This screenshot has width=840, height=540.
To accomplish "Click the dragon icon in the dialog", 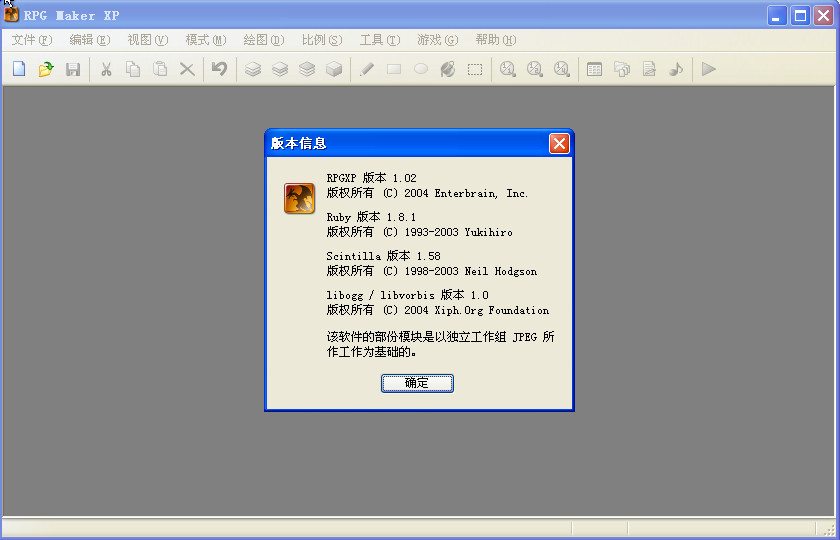I will (x=299, y=198).
